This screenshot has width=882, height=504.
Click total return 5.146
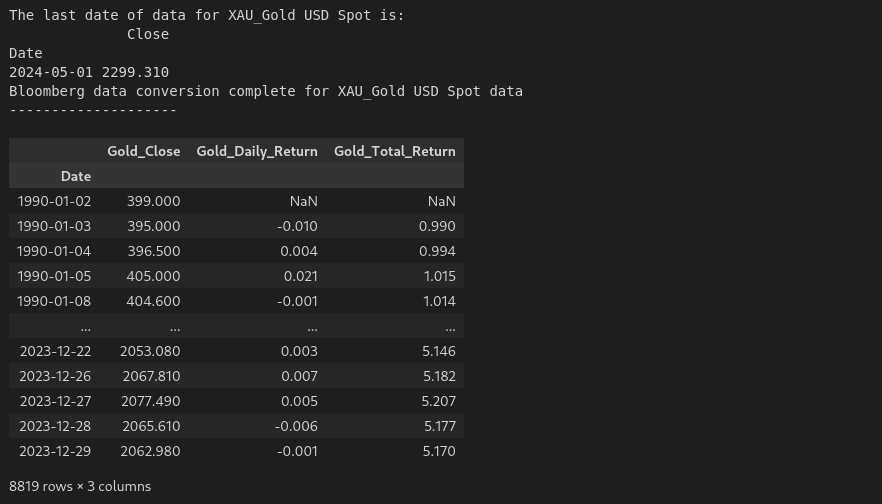[439, 351]
